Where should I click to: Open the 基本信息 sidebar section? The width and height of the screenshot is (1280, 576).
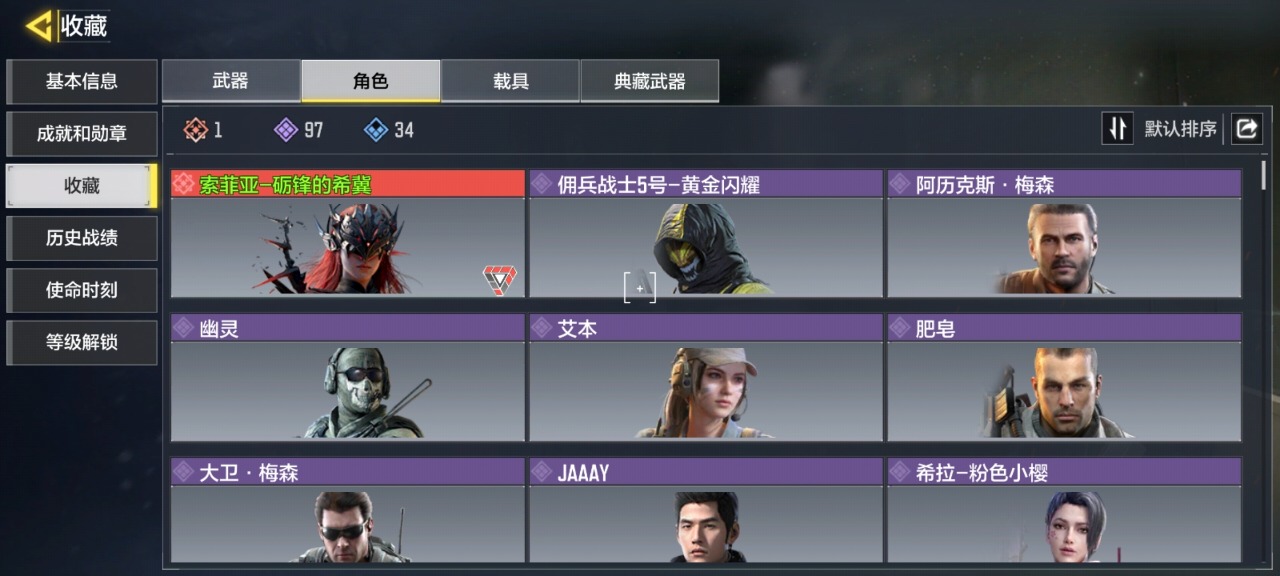click(x=82, y=82)
